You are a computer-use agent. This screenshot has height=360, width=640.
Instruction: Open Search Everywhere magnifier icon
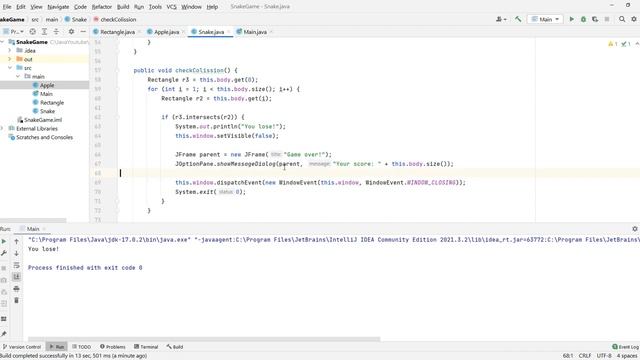click(622, 19)
